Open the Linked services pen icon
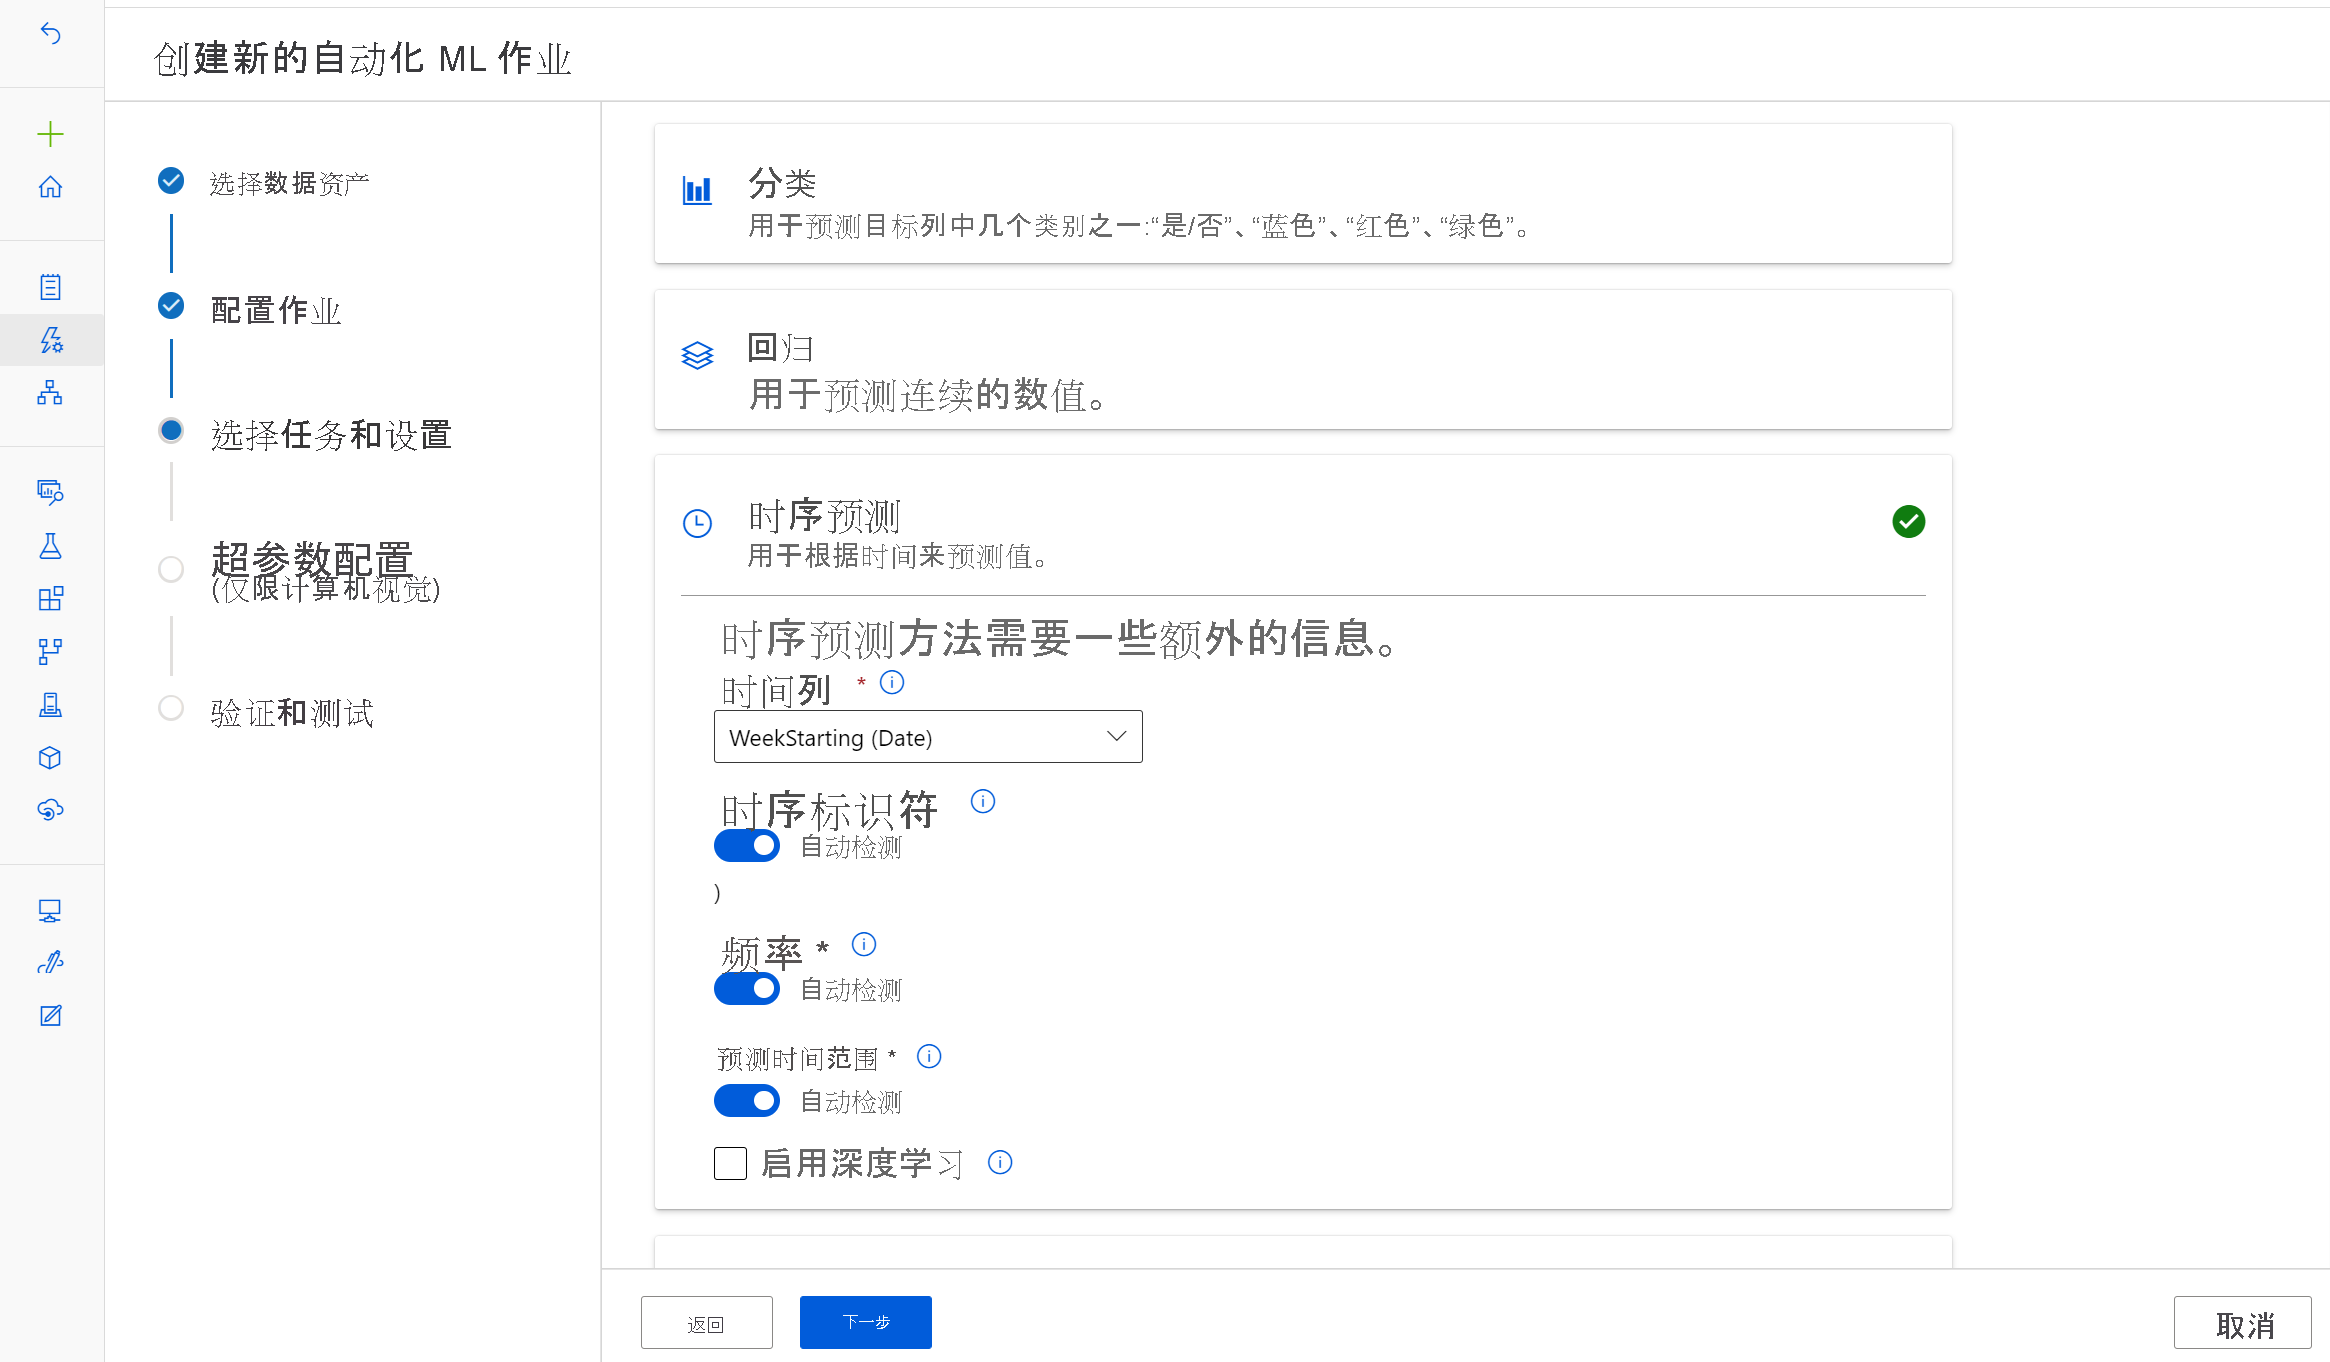The image size is (2330, 1362). tap(50, 962)
